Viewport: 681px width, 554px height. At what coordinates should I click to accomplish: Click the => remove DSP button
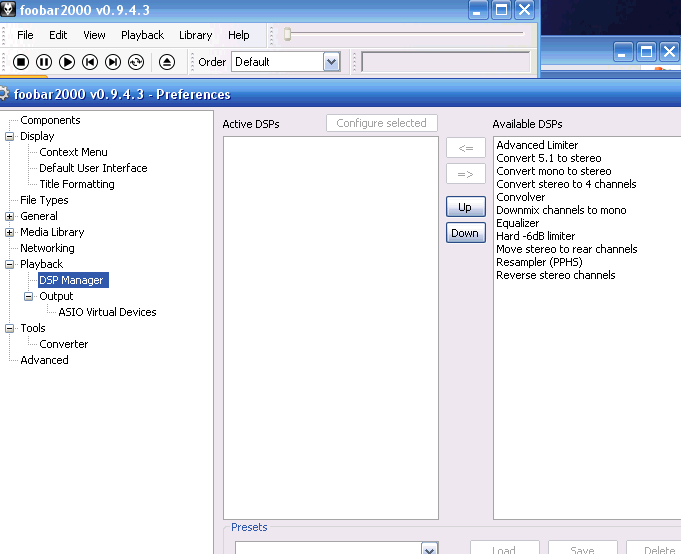click(x=466, y=174)
